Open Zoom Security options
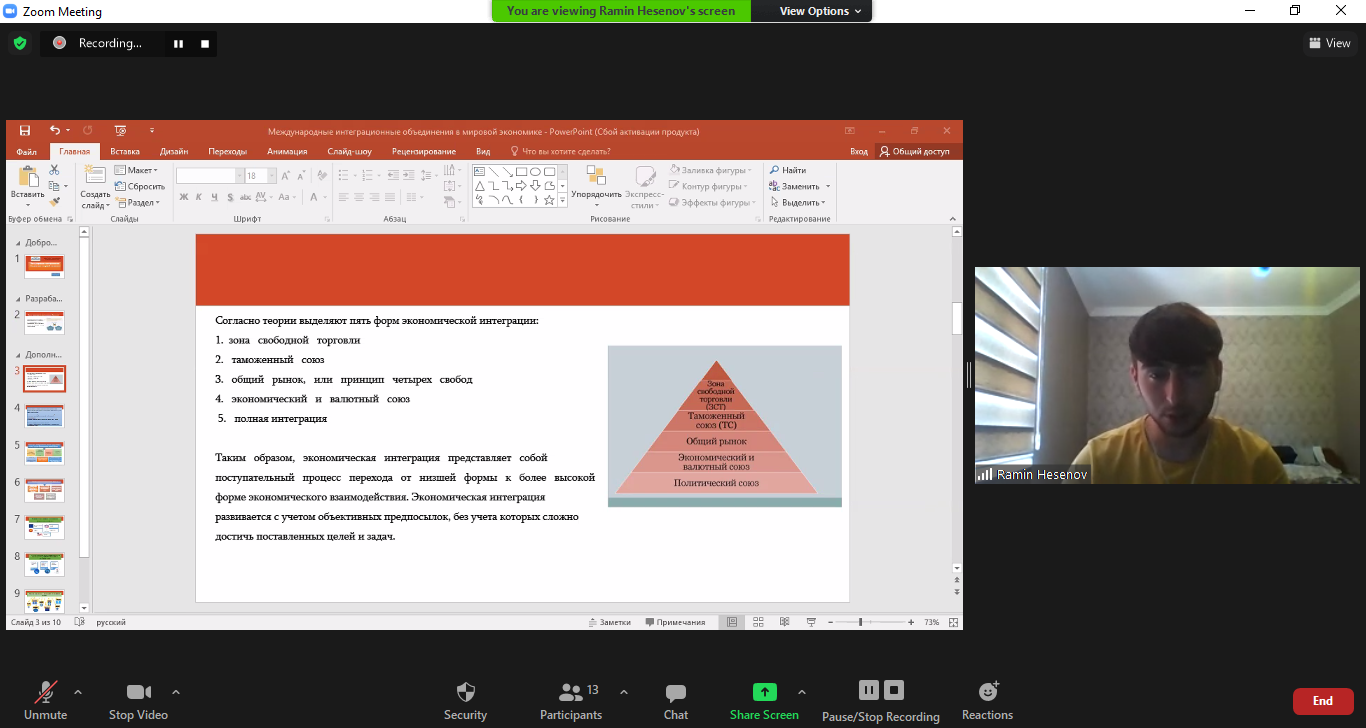The width and height of the screenshot is (1366, 728). click(x=465, y=701)
